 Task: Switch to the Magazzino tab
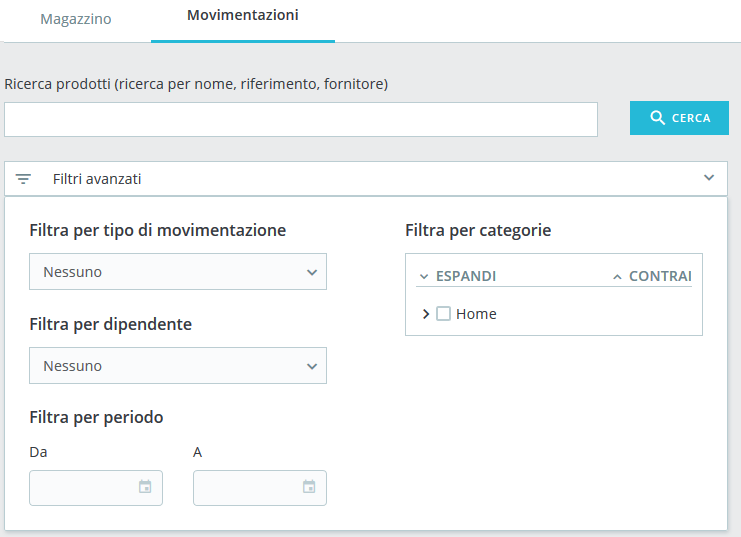[x=76, y=19]
